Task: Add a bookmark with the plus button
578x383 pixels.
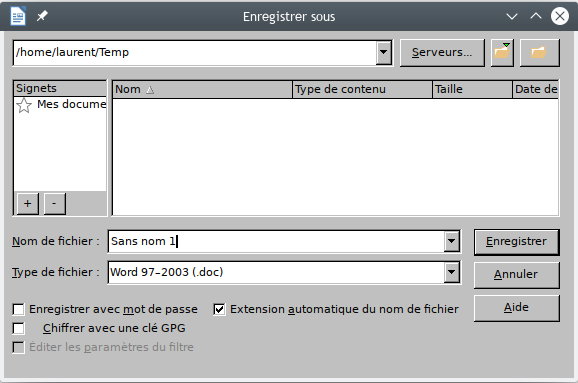Action: (28, 203)
